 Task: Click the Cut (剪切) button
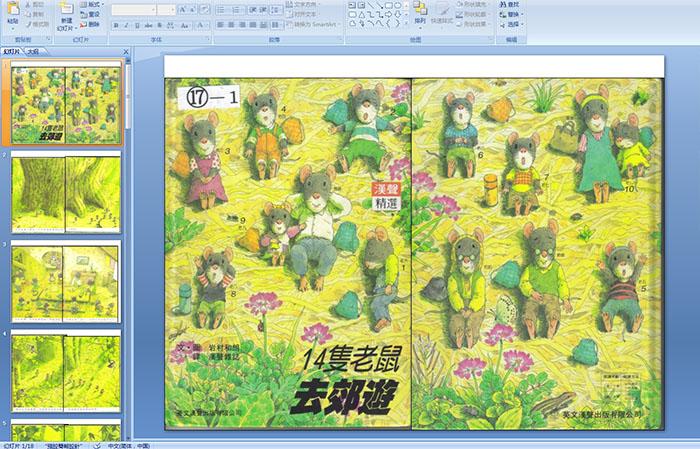click(x=35, y=4)
